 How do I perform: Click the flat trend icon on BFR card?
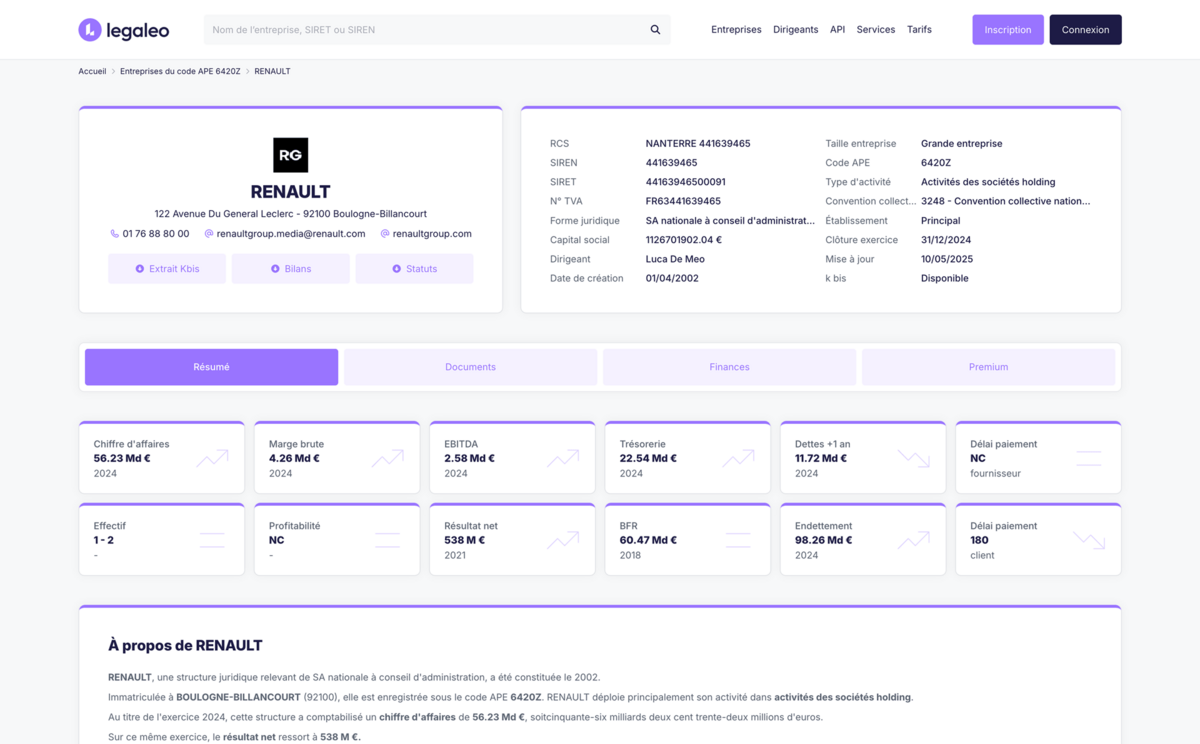coord(738,540)
